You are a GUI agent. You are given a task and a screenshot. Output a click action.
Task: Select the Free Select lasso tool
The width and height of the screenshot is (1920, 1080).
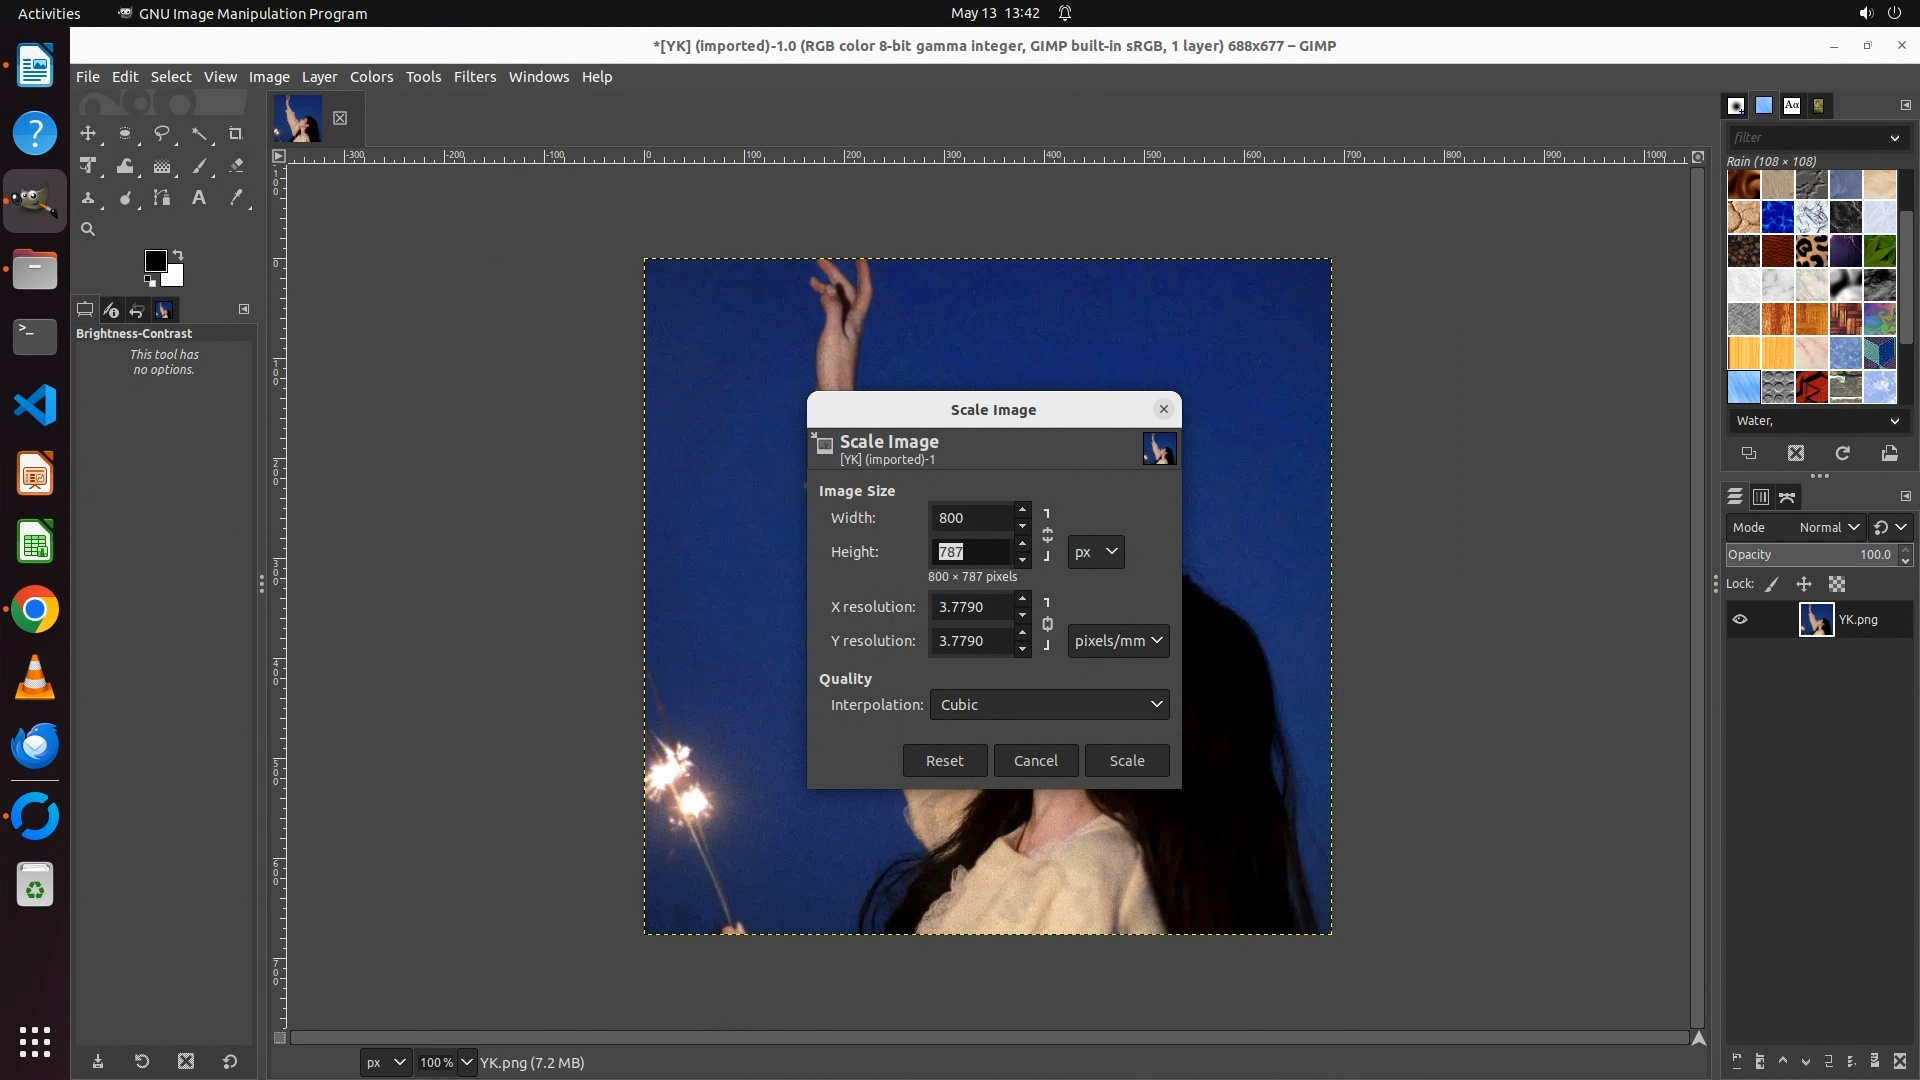161,134
